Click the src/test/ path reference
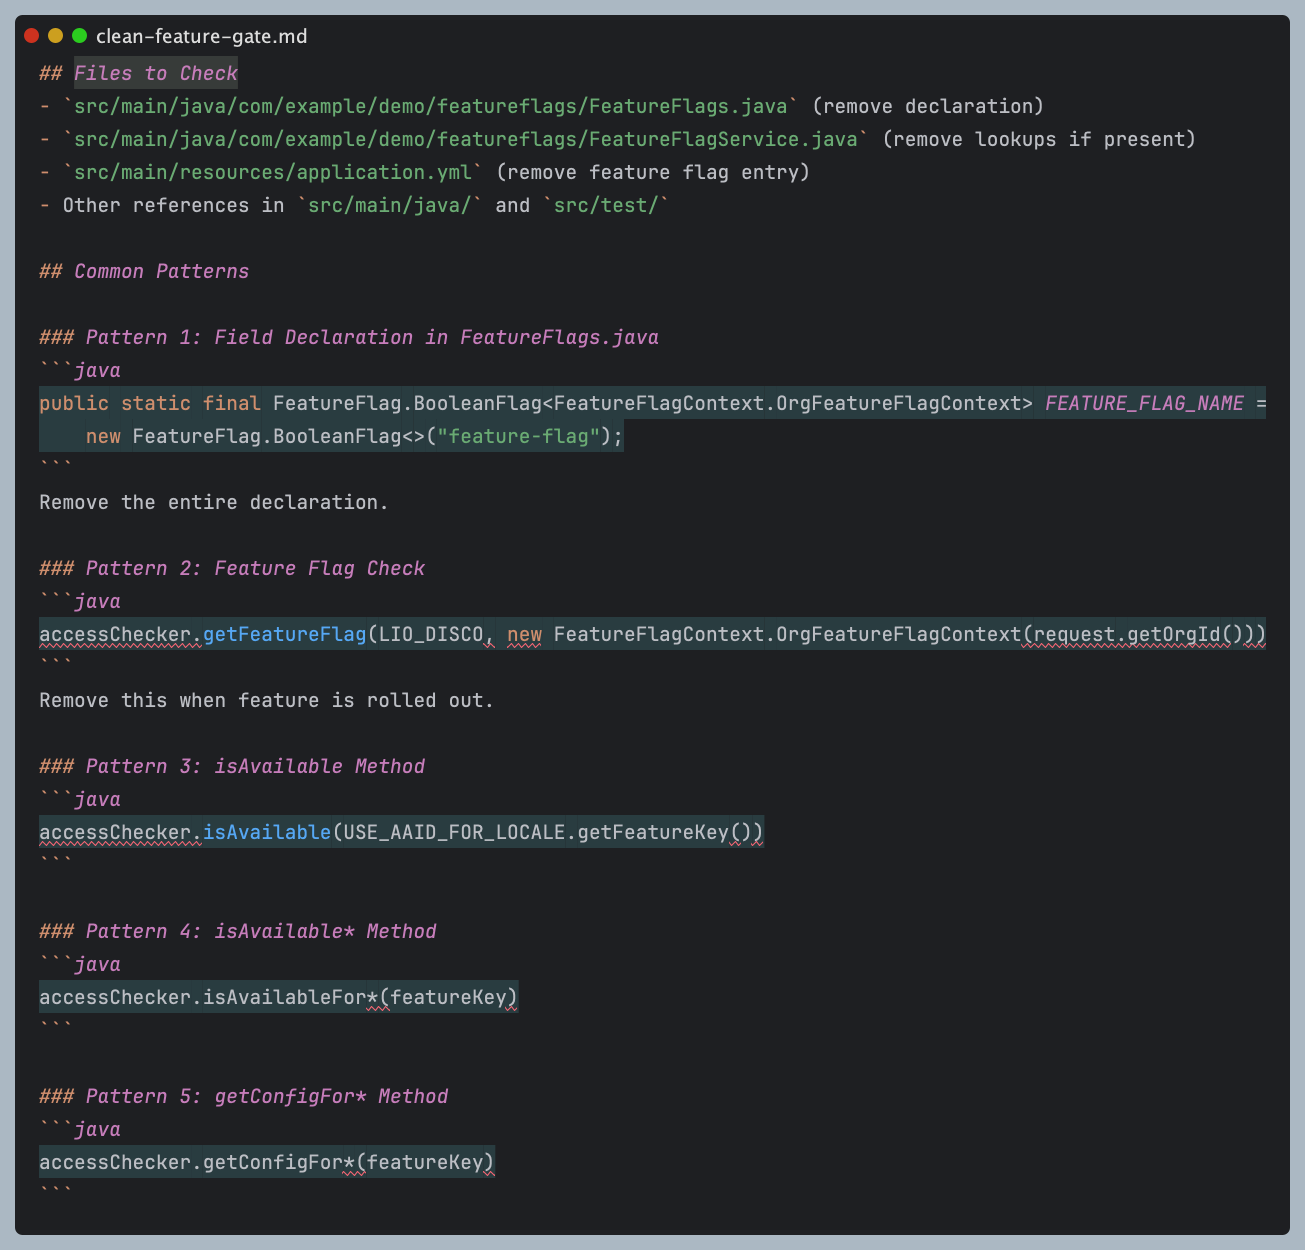The width and height of the screenshot is (1305, 1250). coord(606,205)
